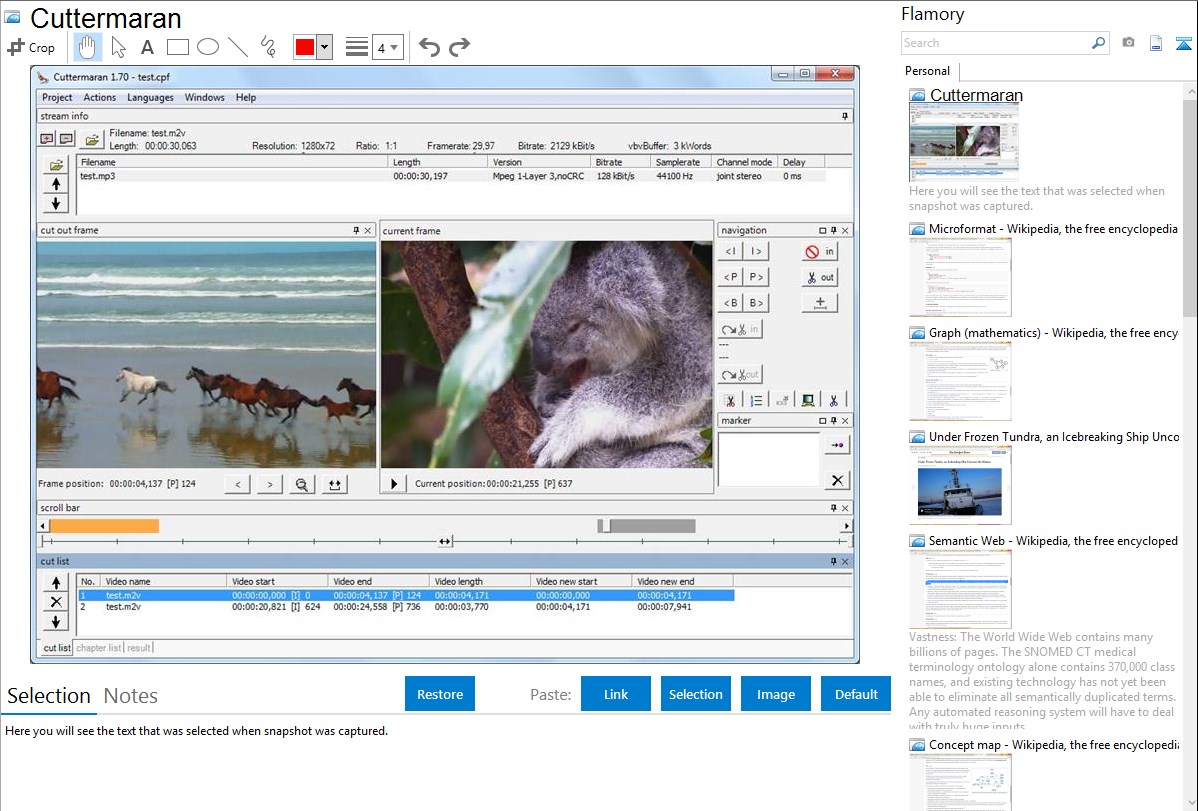Click the Paste Image button
Screen dimensions: 1198x811
[x=775, y=694]
